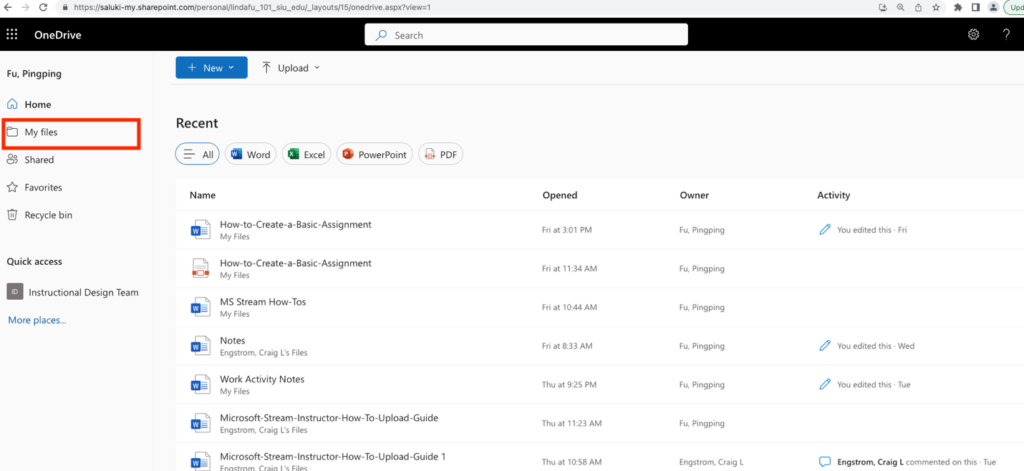Image resolution: width=1024 pixels, height=471 pixels.
Task: Click the 'Thu at 10:58 AM' opened time
Action: 571,461
